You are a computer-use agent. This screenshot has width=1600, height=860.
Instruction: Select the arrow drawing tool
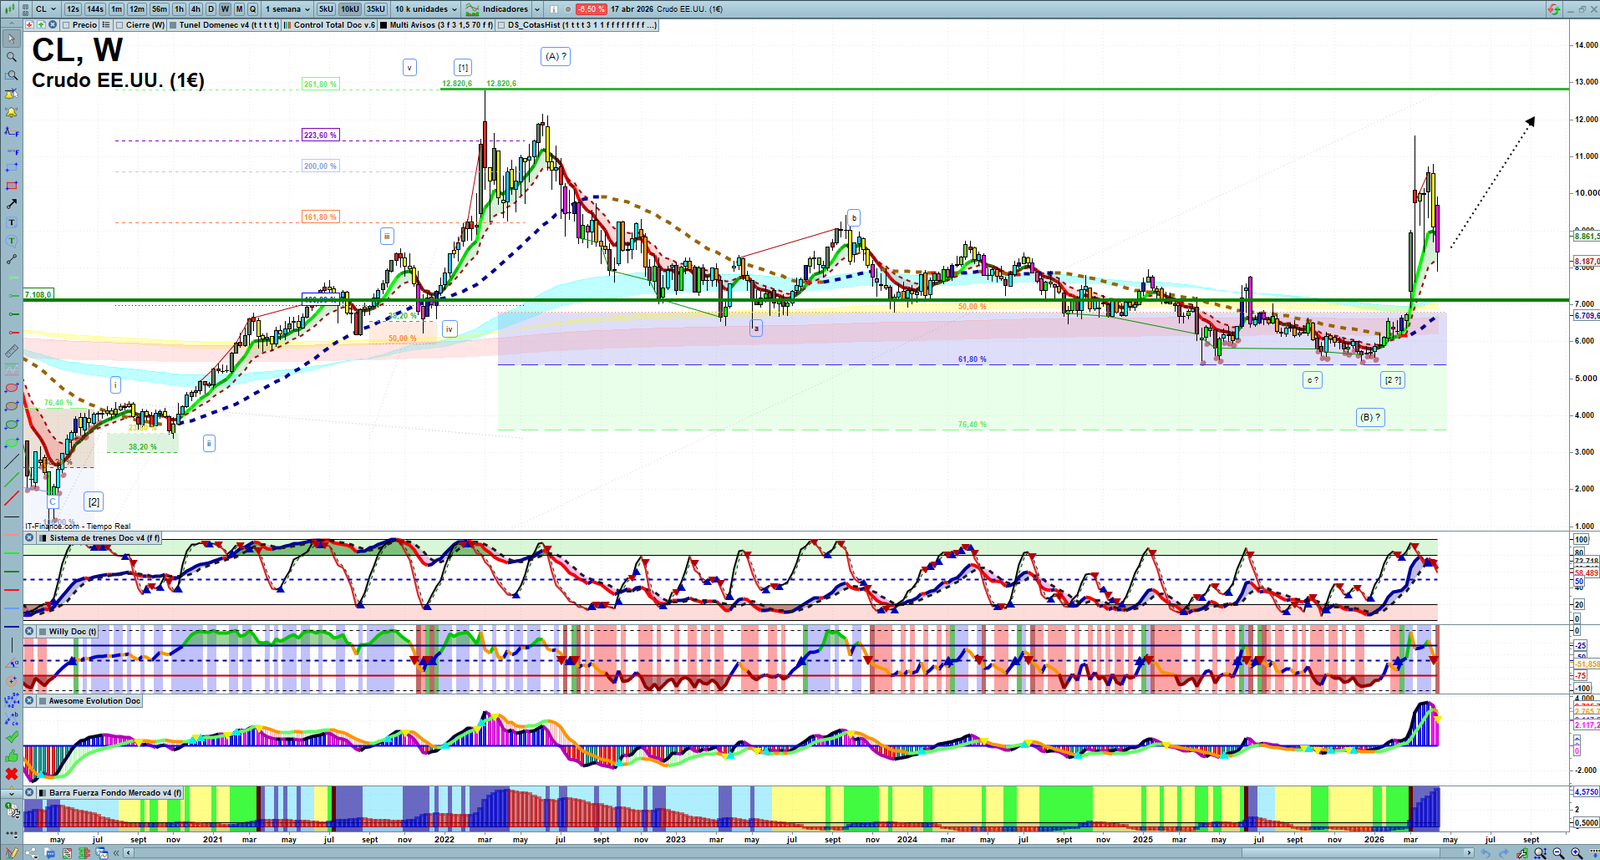[12, 204]
